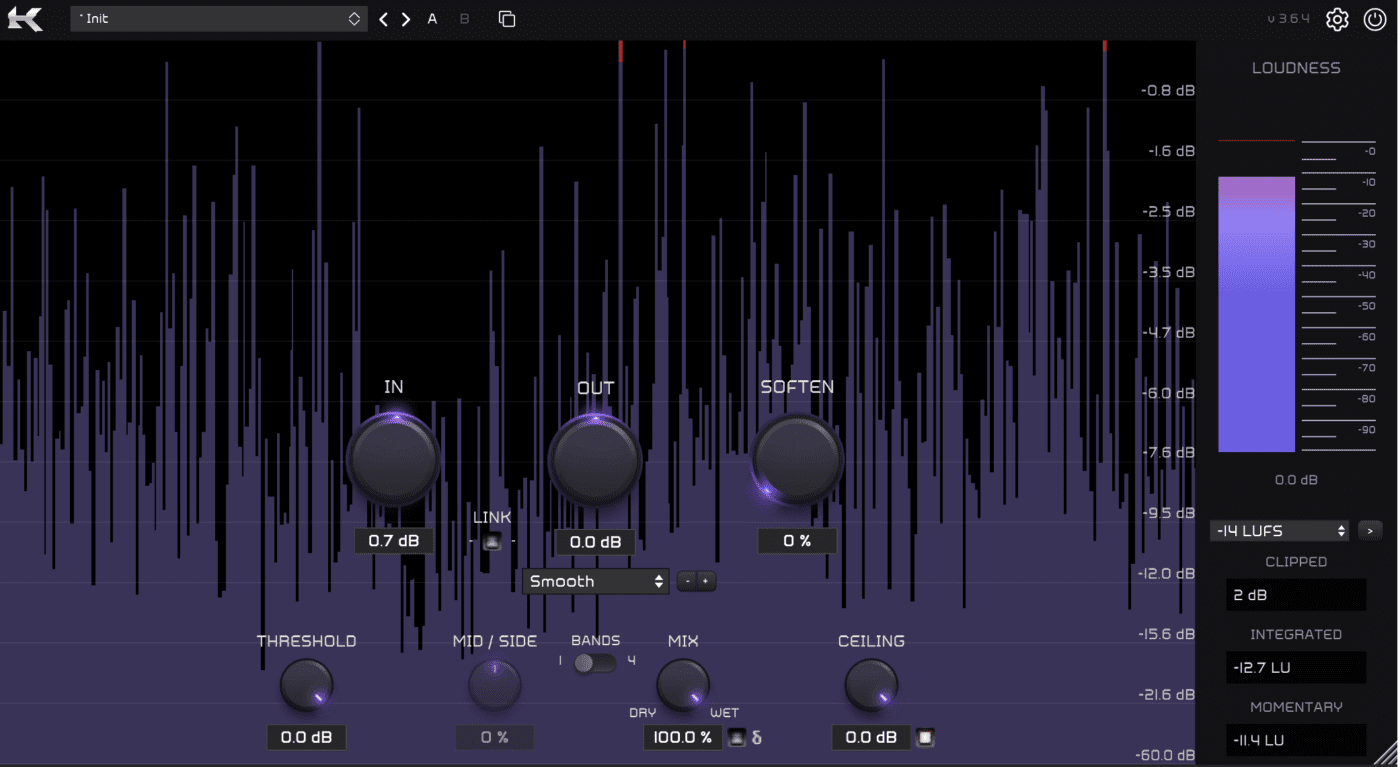Screen dimensions: 1400x767
Task: Open the Smooth mode dropdown
Action: click(596, 581)
